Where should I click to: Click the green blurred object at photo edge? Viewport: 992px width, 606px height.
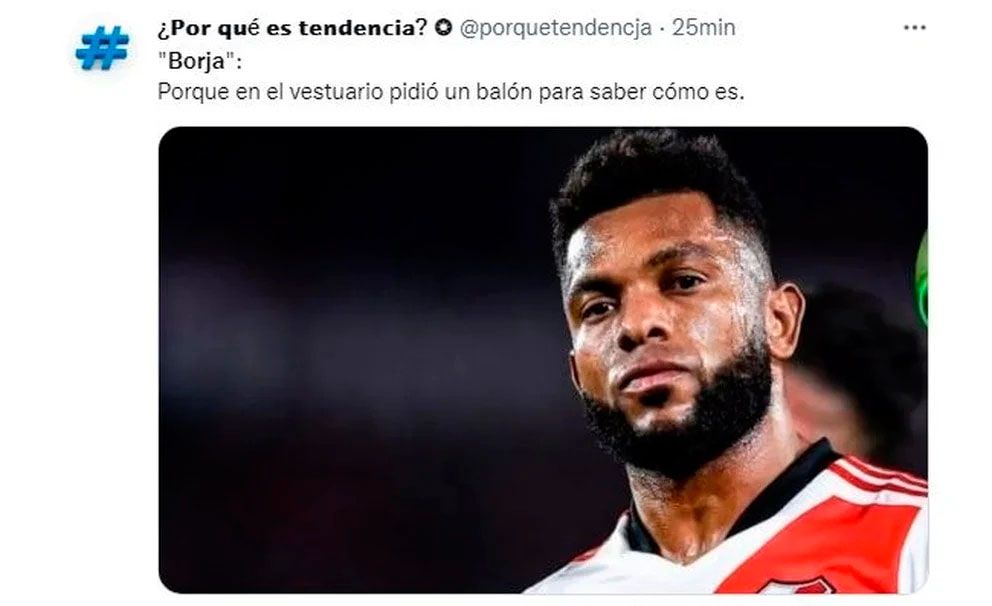pos(922,278)
